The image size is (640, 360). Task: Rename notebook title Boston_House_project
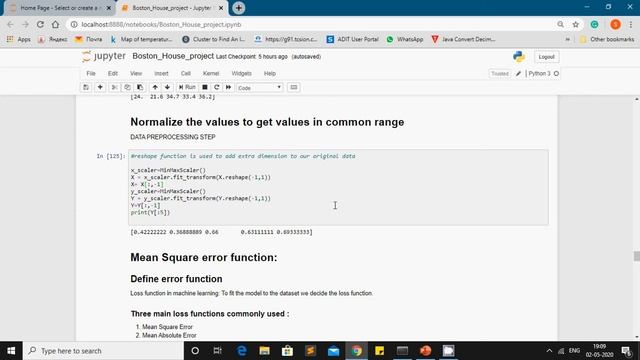pyautogui.click(x=173, y=56)
